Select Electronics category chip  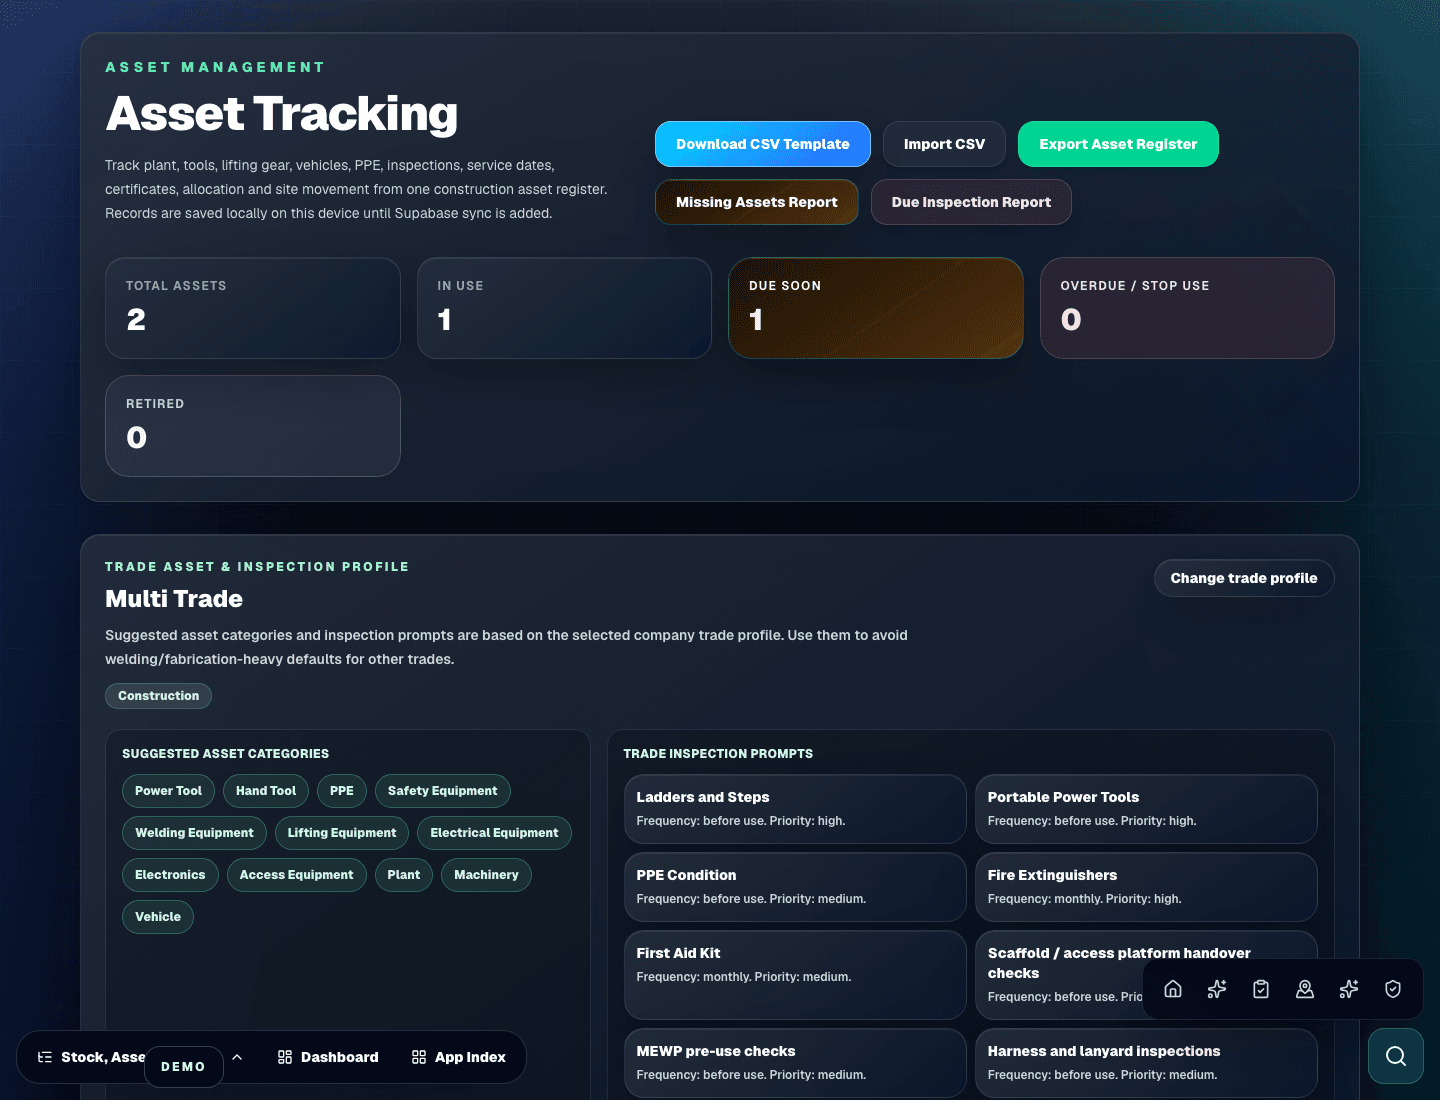tap(170, 875)
